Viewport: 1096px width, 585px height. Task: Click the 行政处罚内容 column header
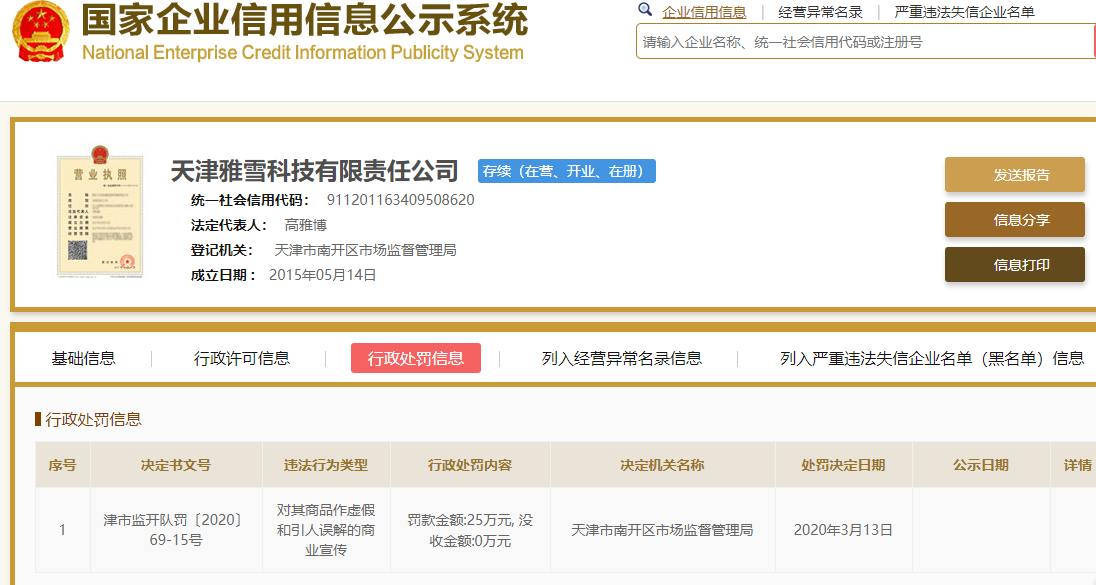[x=470, y=465]
